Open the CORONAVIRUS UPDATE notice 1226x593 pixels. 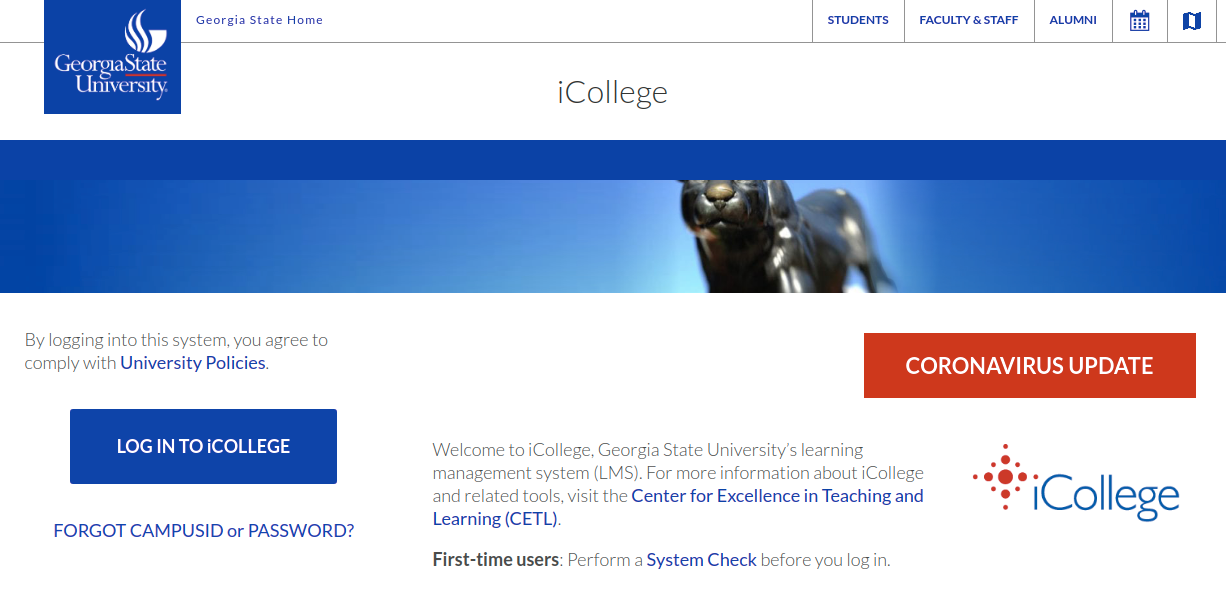pyautogui.click(x=1029, y=365)
